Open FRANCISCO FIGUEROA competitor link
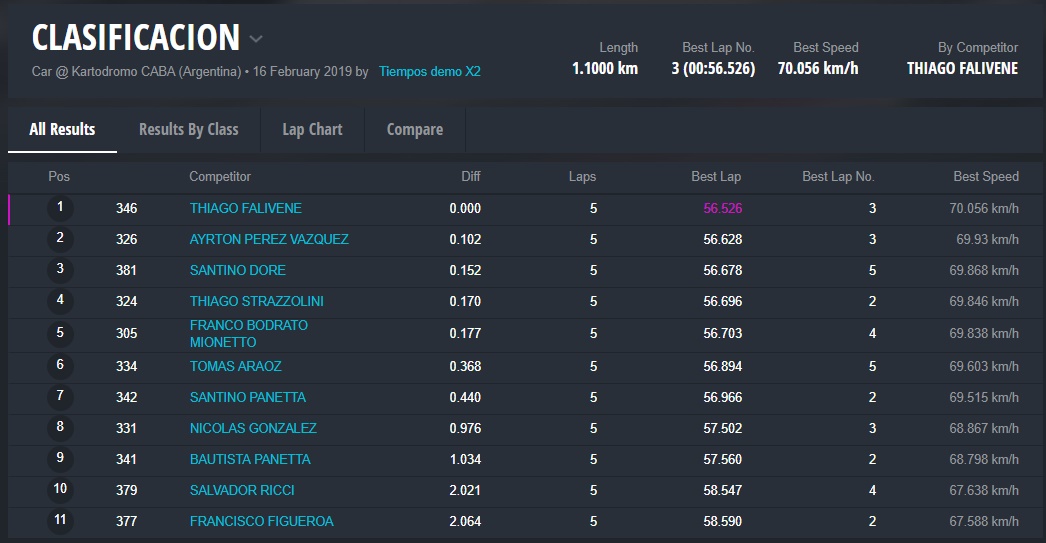This screenshot has width=1046, height=543. [261, 521]
